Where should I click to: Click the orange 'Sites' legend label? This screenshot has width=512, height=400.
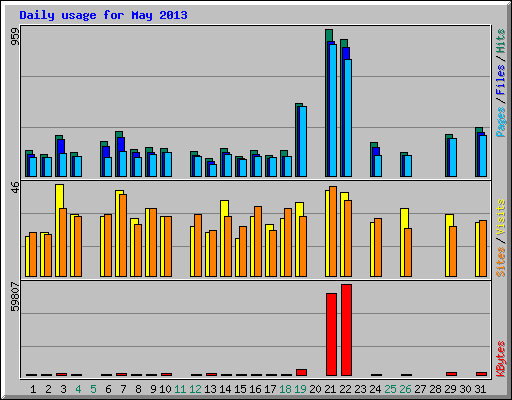pos(501,262)
